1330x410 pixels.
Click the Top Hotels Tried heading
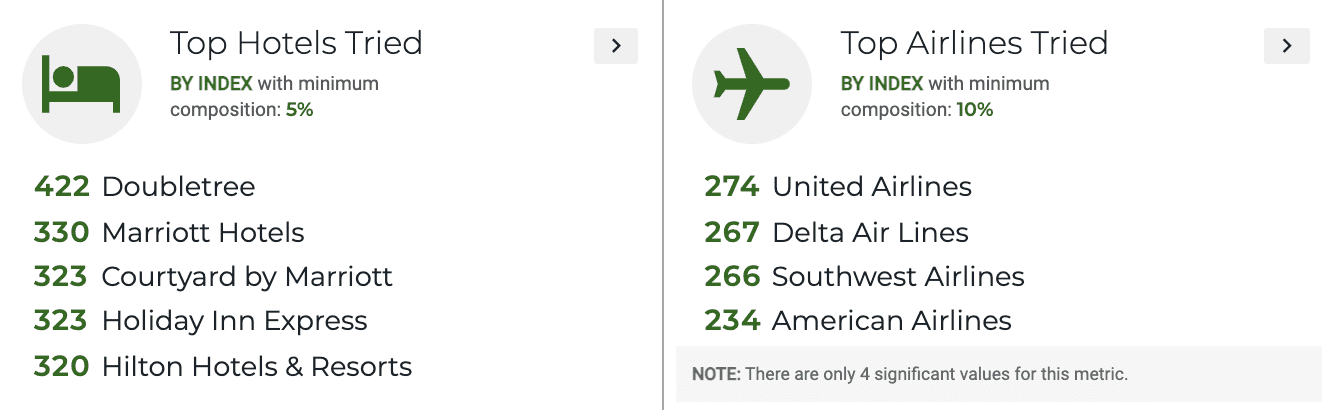click(x=296, y=43)
